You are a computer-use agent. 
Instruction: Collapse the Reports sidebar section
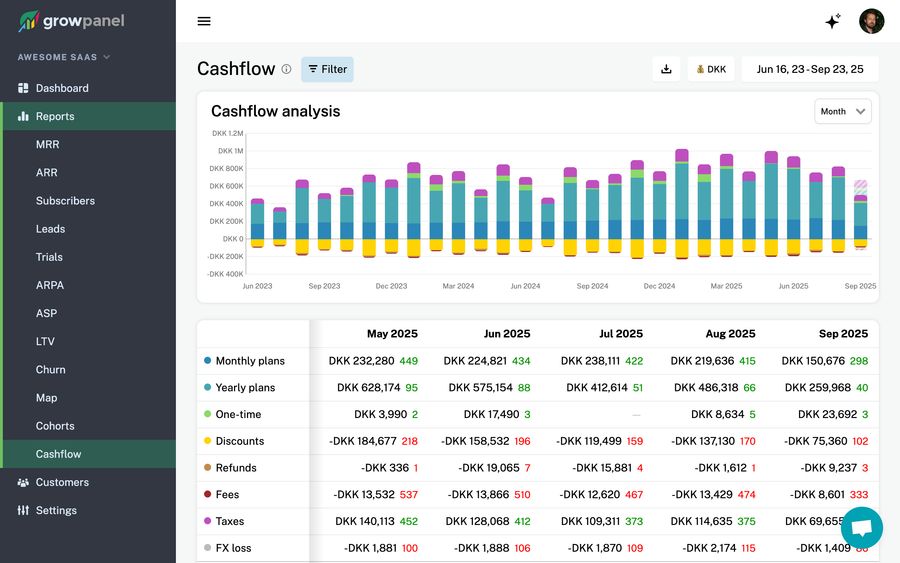55,116
